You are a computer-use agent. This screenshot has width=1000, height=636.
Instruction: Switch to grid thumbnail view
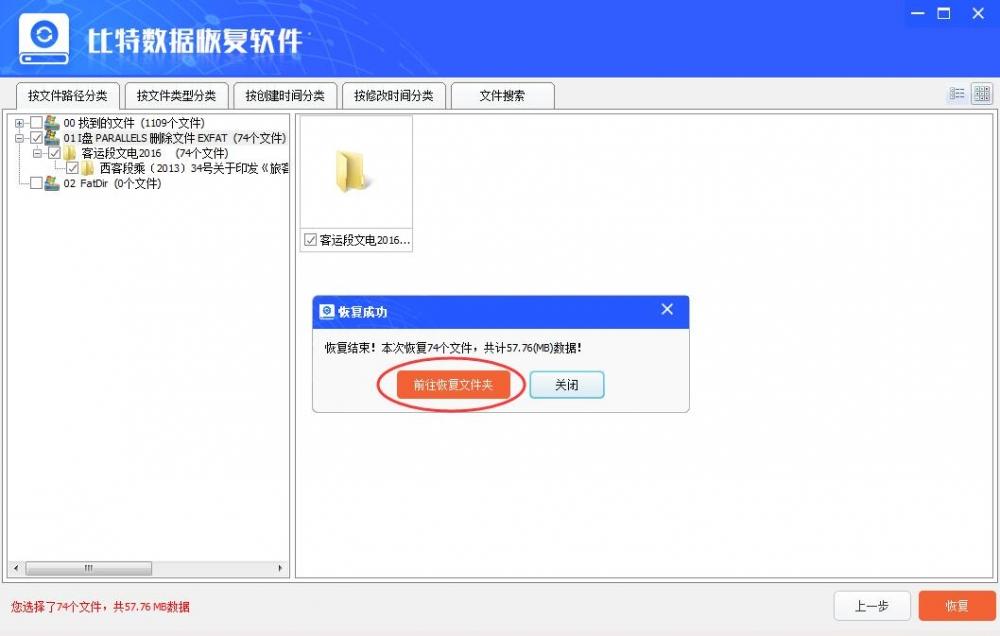980,93
